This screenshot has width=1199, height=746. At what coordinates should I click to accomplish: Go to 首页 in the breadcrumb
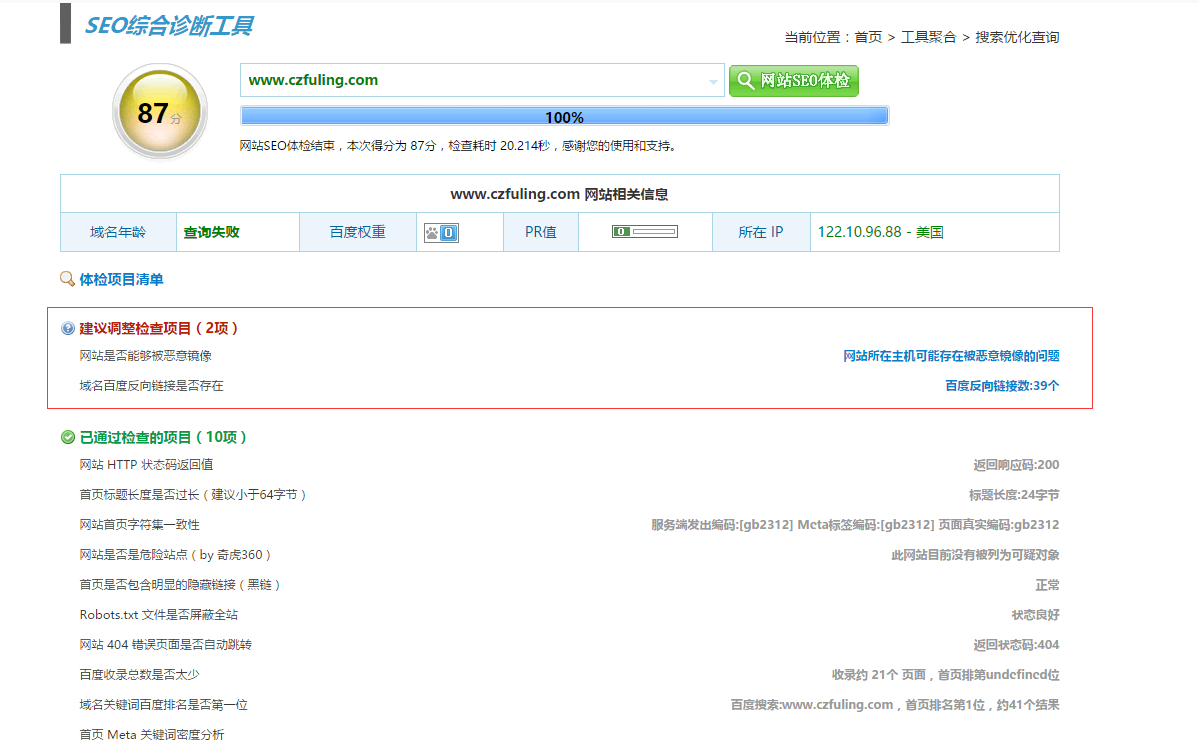tap(868, 37)
